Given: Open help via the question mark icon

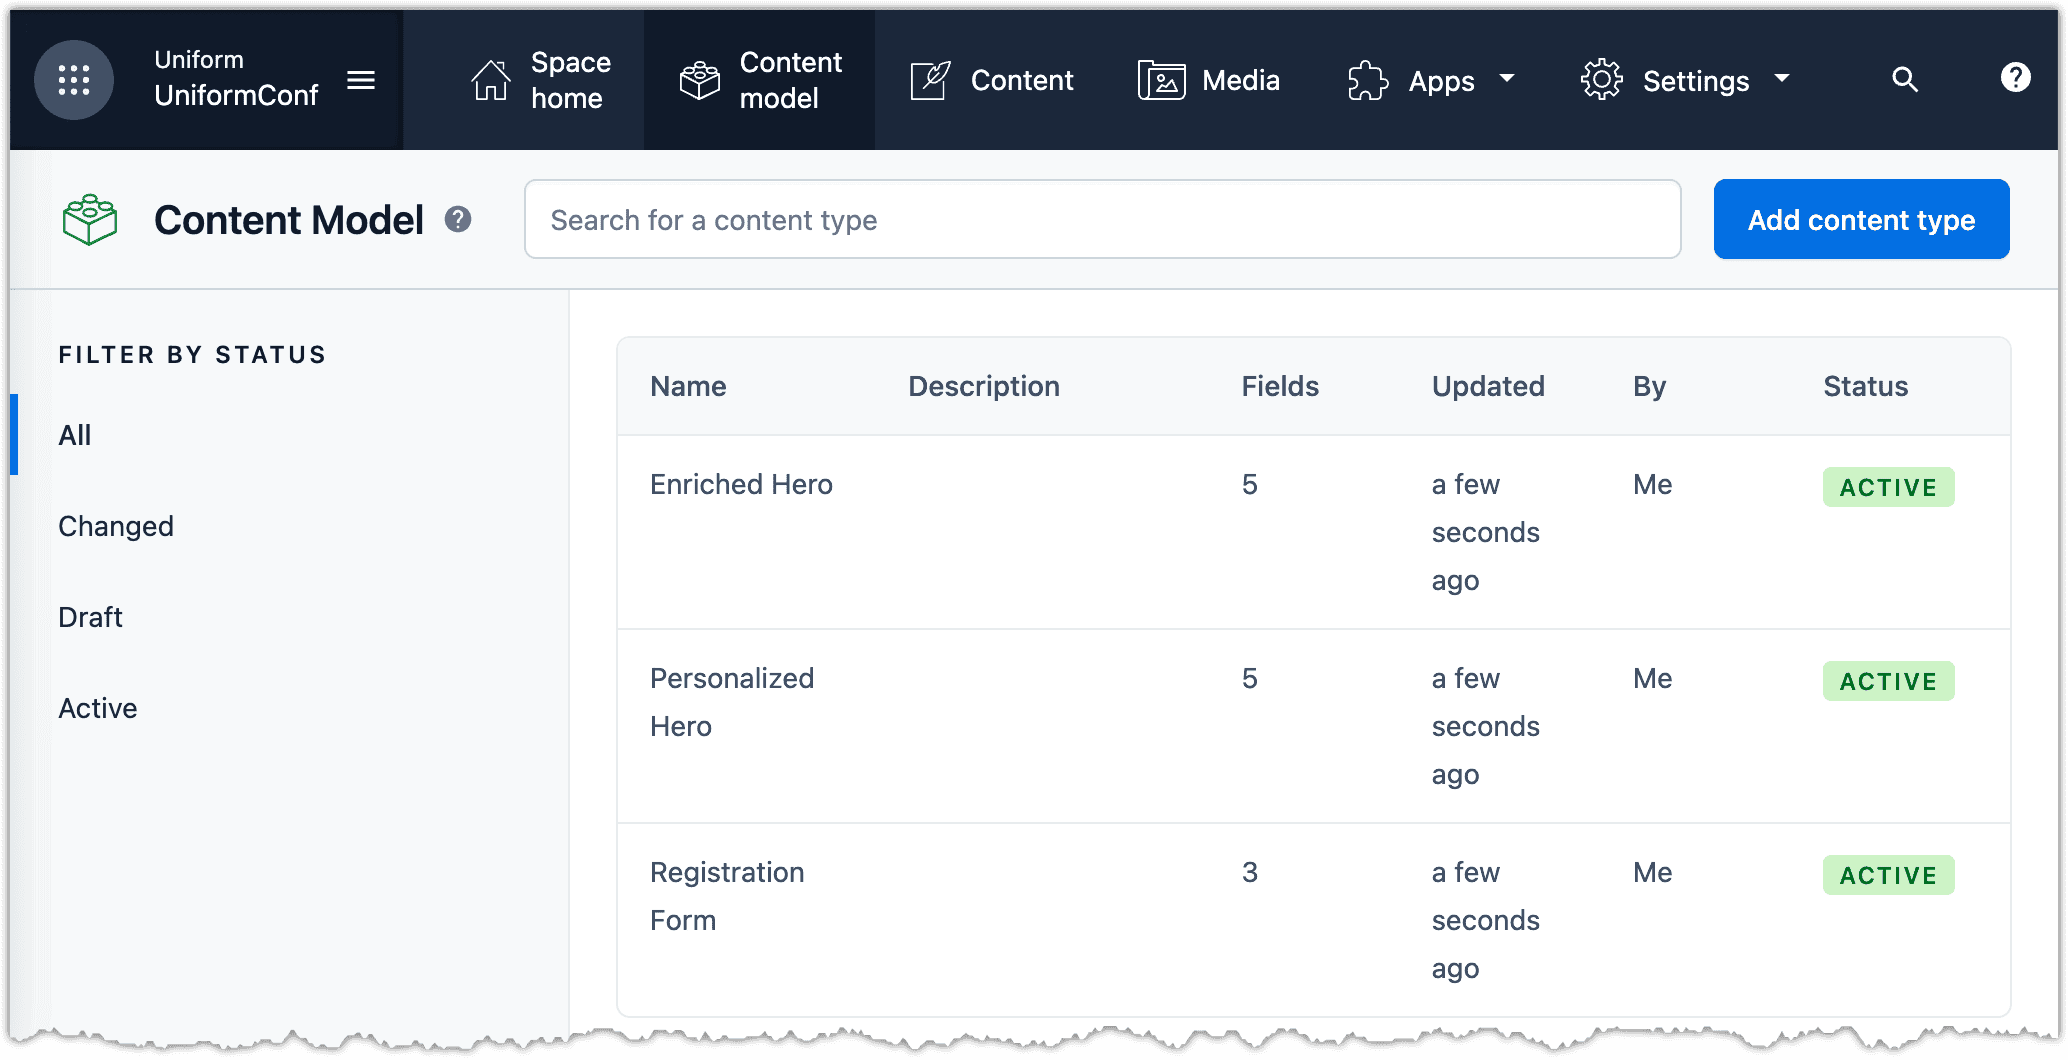Looking at the screenshot, I should pos(2015,78).
